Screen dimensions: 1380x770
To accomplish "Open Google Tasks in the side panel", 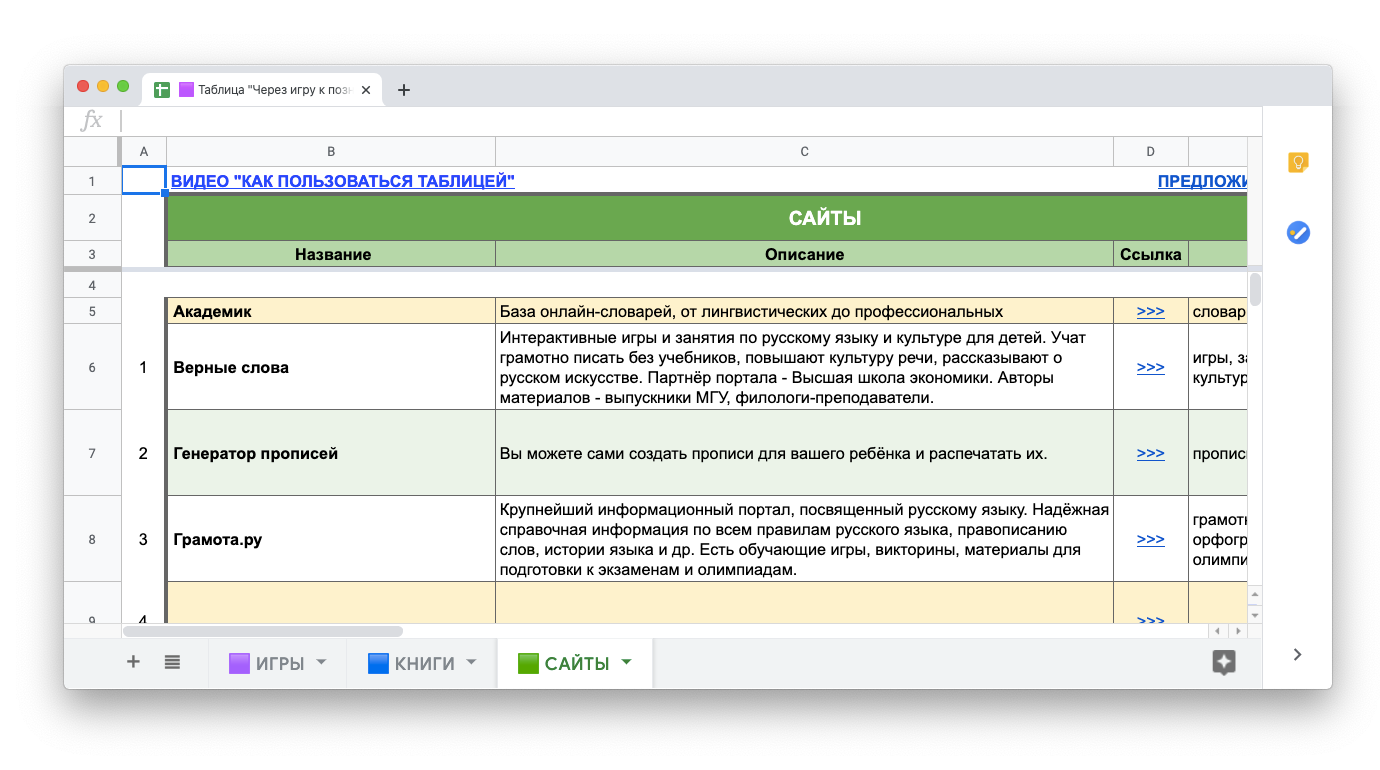I will click(x=1298, y=233).
